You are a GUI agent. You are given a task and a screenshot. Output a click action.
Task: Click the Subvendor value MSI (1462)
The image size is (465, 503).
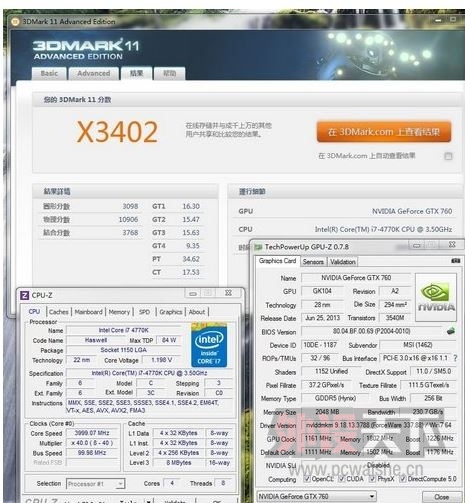pyautogui.click(x=417, y=345)
